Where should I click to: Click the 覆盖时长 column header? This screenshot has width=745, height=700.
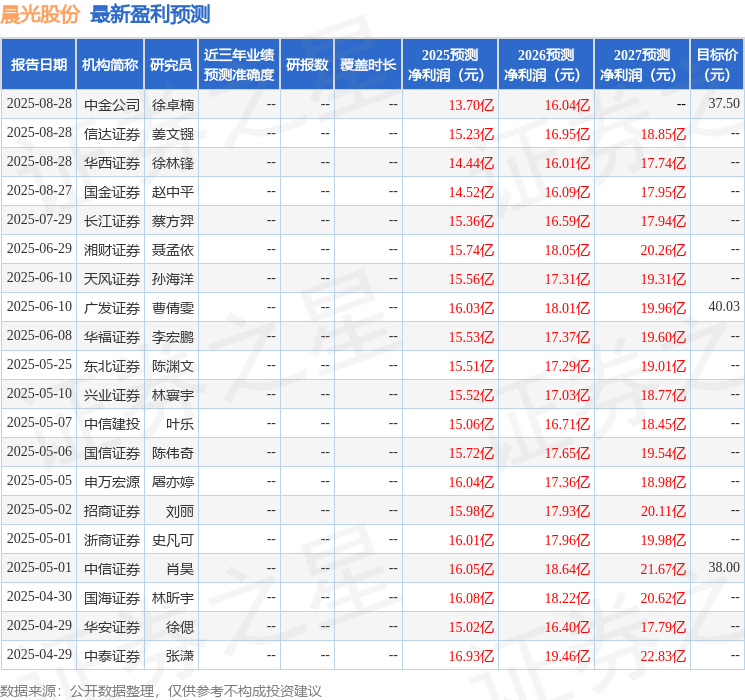(368, 65)
